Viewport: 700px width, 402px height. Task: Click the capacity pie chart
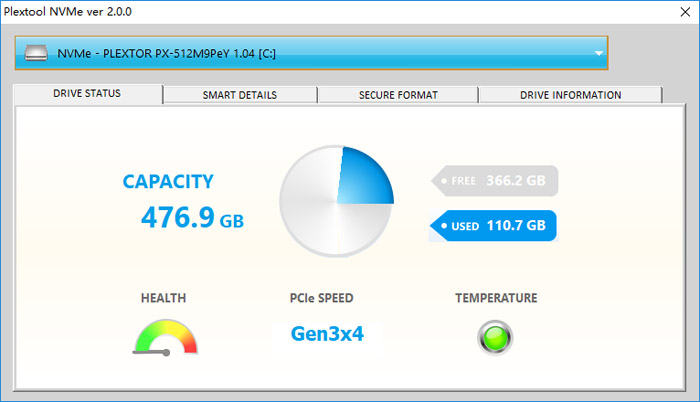coord(337,201)
